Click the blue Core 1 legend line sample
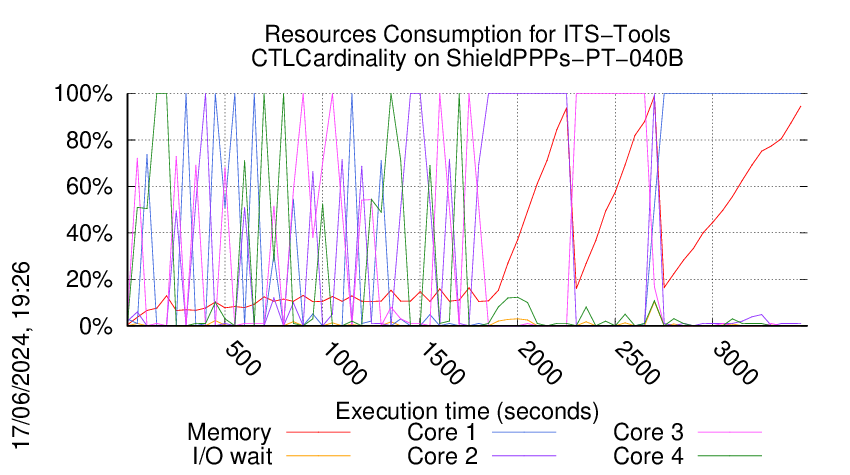Screen dimensions: 850x475 (524, 433)
